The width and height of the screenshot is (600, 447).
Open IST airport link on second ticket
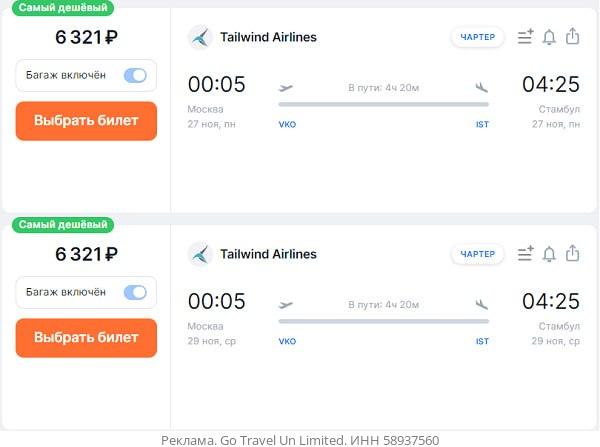coord(482,341)
